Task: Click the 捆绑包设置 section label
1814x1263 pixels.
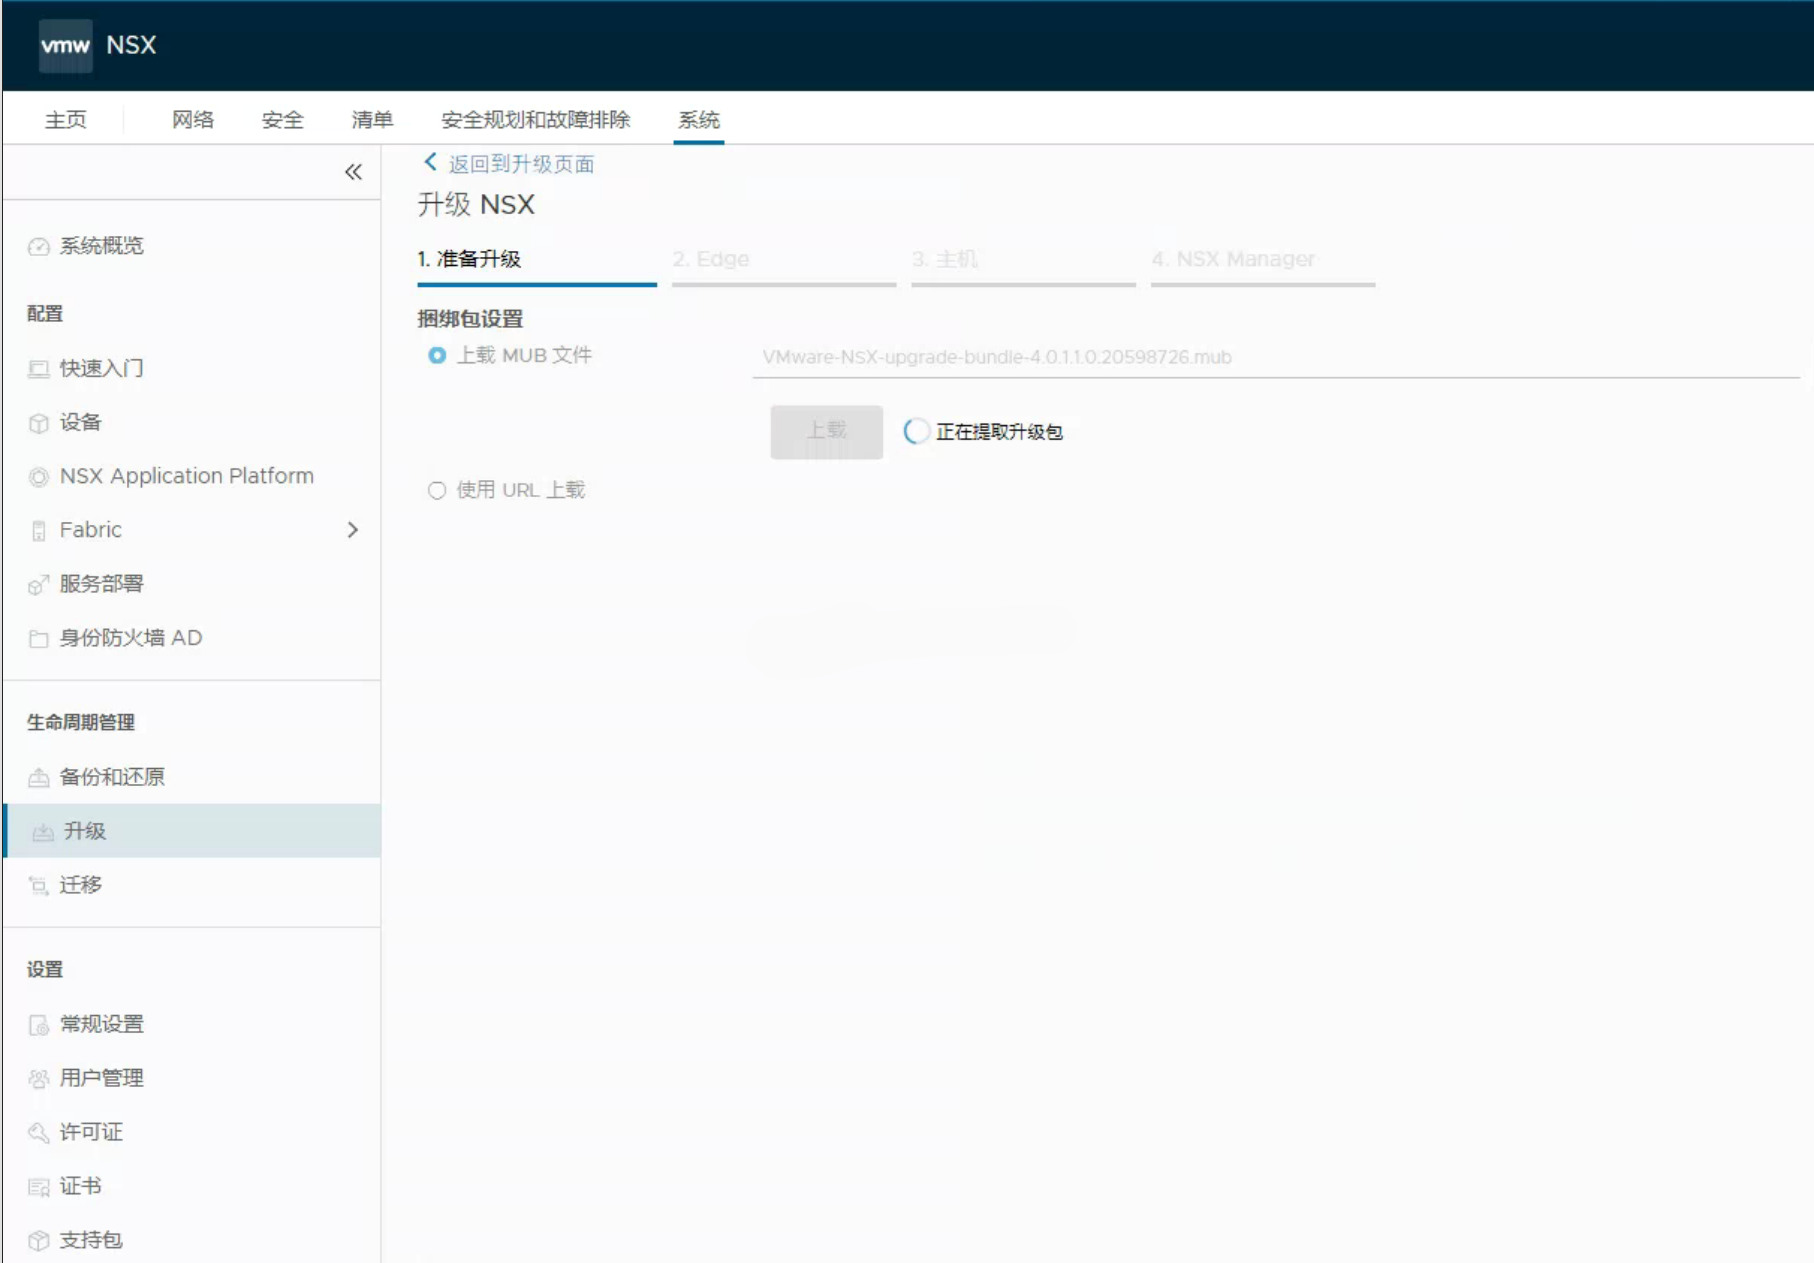Action: (x=470, y=319)
